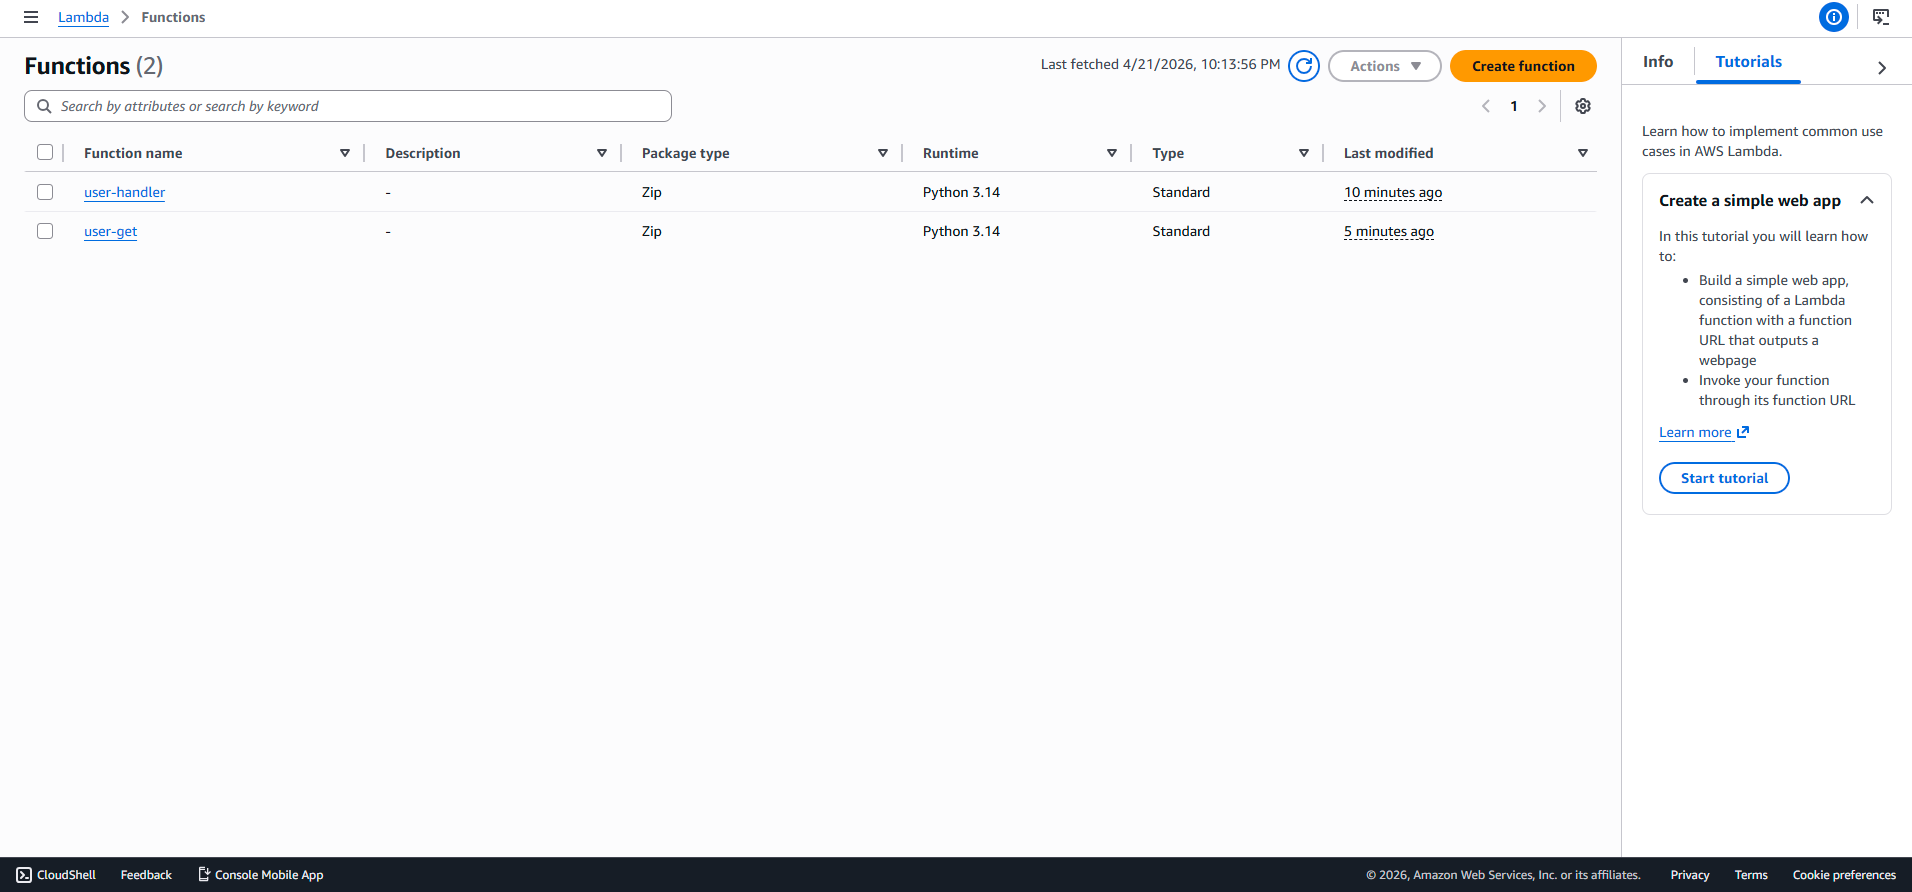Click the Last fetched timestamp text
The image size is (1912, 892).
pyautogui.click(x=1160, y=64)
